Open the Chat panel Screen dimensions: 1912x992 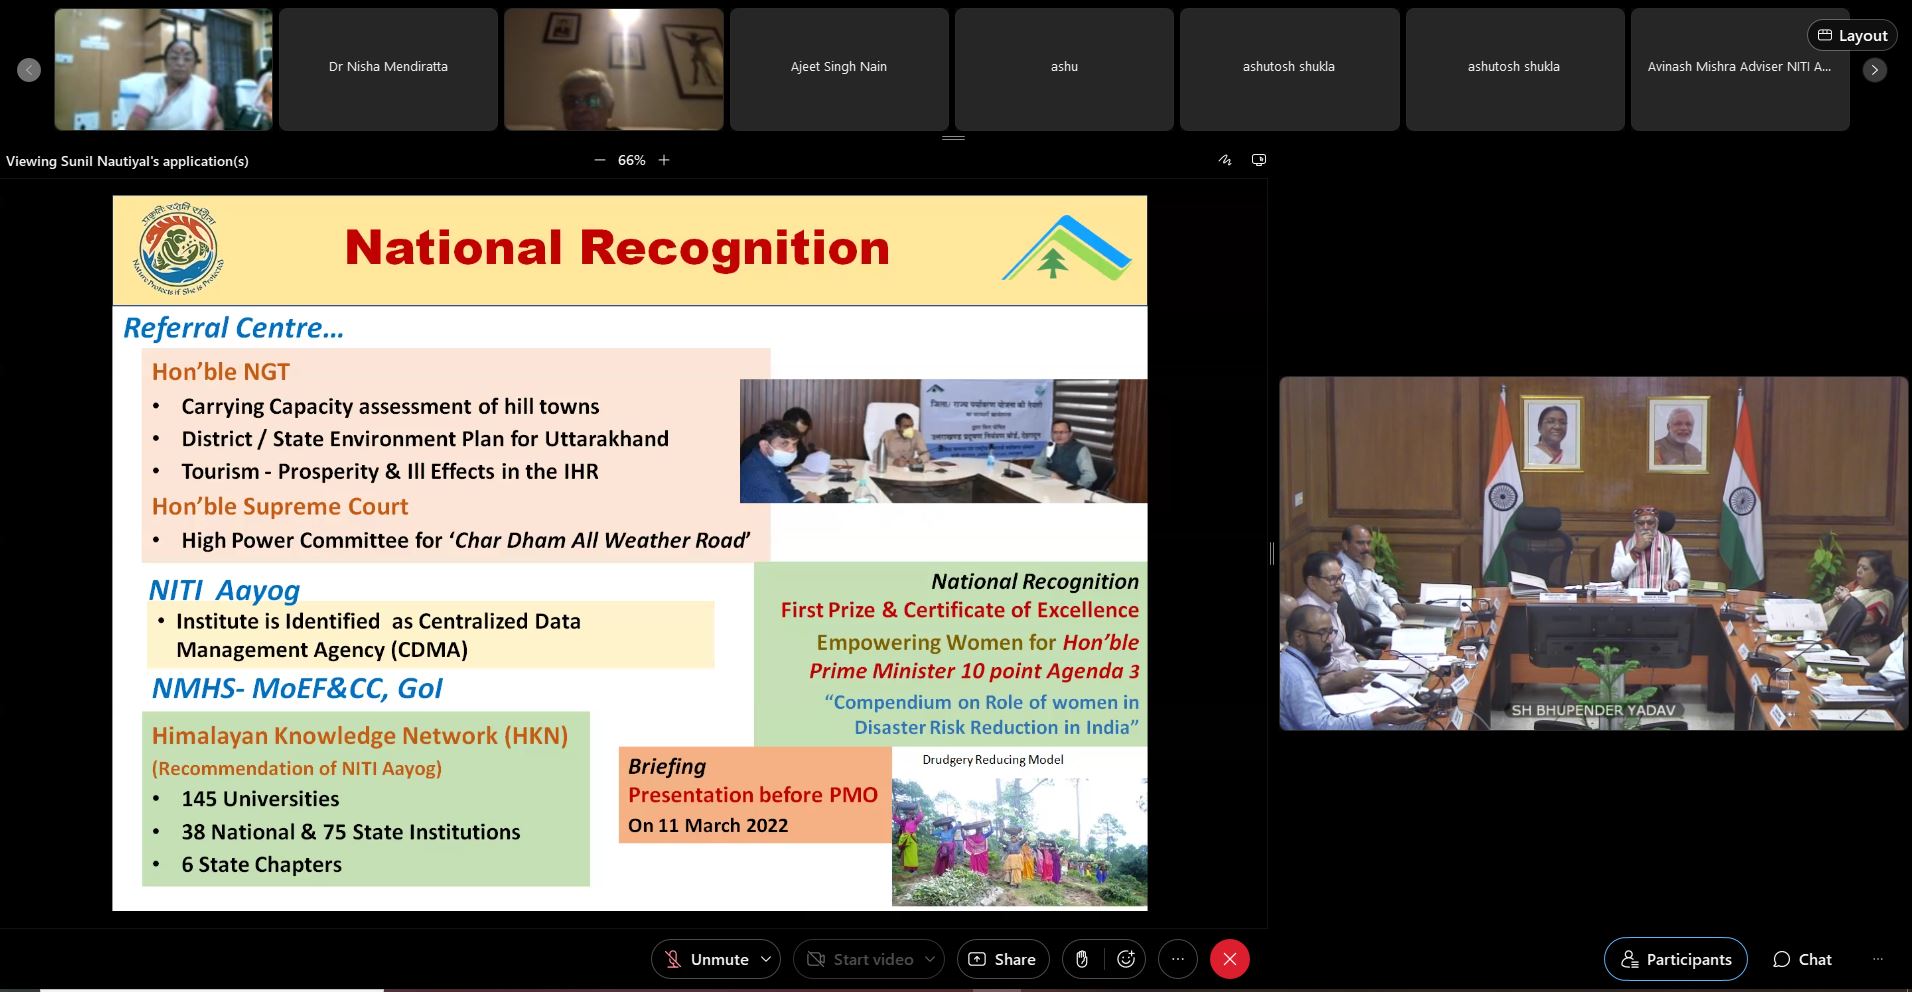(1802, 959)
